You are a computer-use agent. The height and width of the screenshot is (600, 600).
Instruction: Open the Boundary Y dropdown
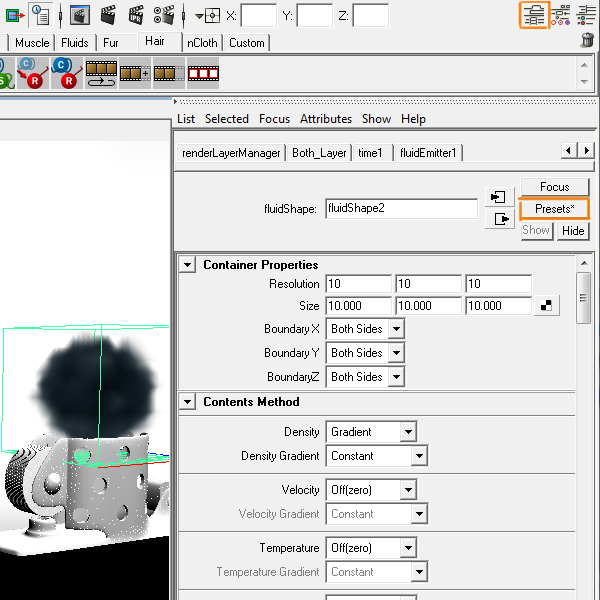pyautogui.click(x=365, y=352)
